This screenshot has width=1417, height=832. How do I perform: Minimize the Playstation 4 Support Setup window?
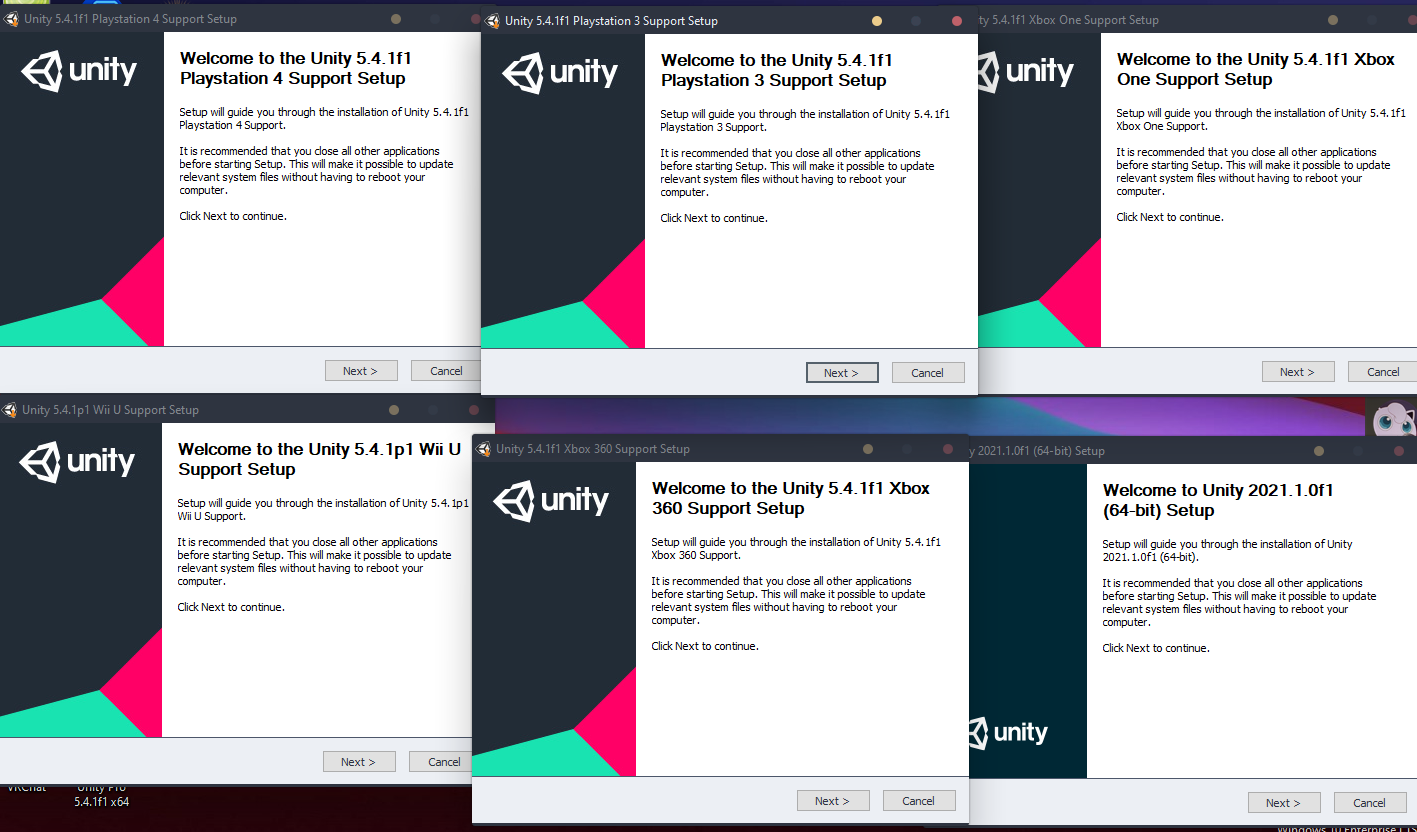[x=396, y=19]
